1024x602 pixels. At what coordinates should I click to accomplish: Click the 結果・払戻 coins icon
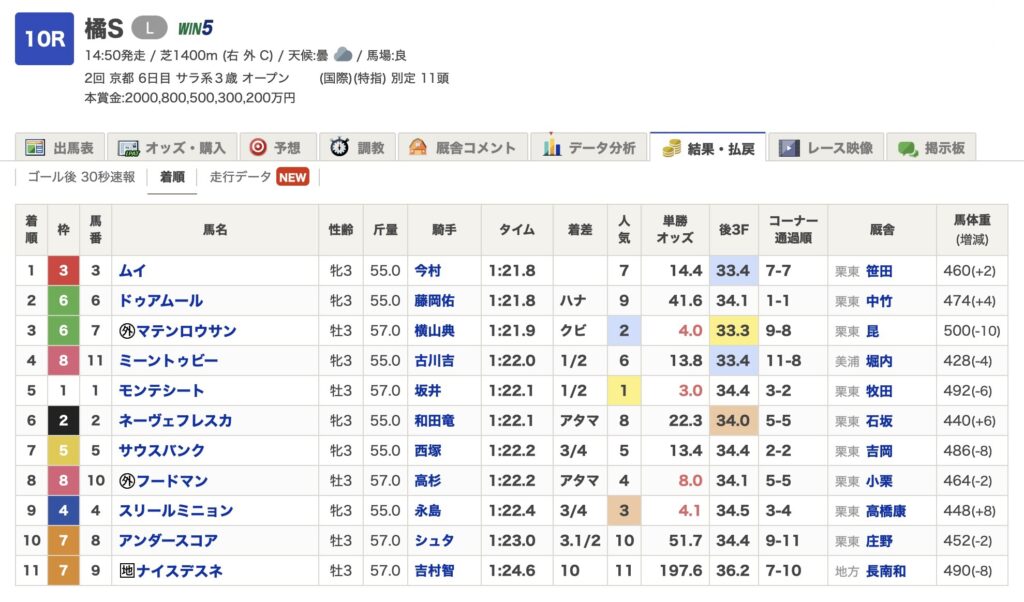pyautogui.click(x=671, y=149)
